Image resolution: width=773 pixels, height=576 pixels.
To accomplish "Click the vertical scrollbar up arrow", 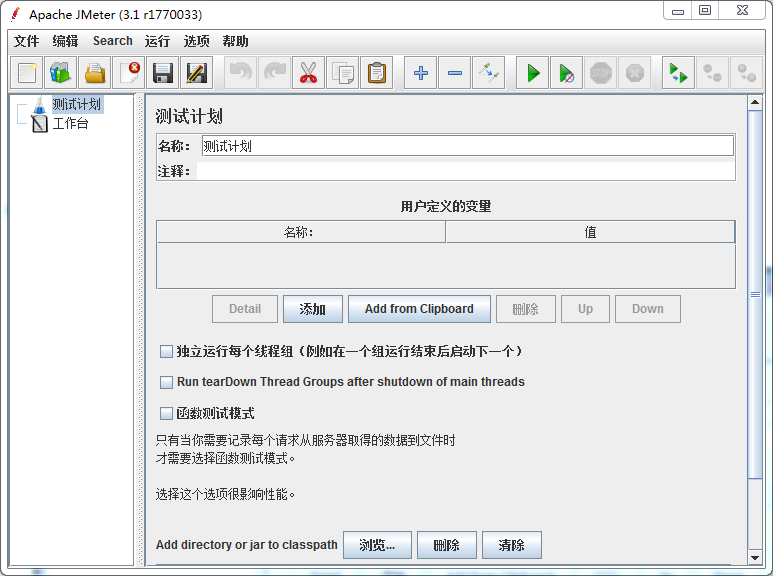I will (755, 103).
